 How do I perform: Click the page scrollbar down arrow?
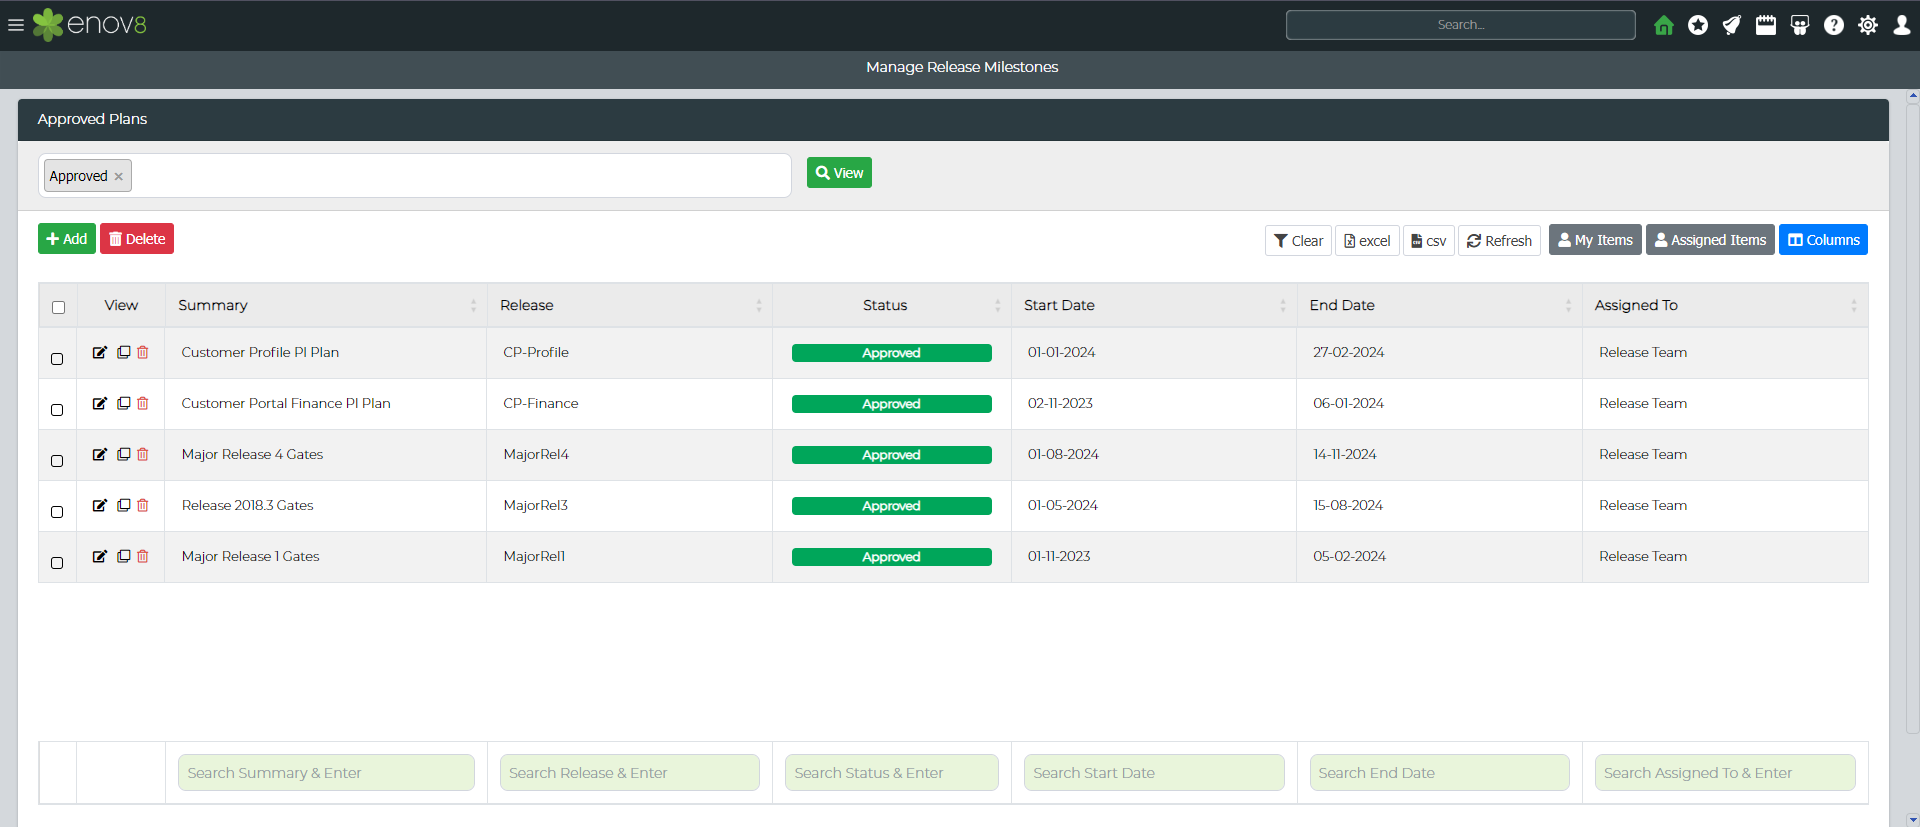(1913, 820)
